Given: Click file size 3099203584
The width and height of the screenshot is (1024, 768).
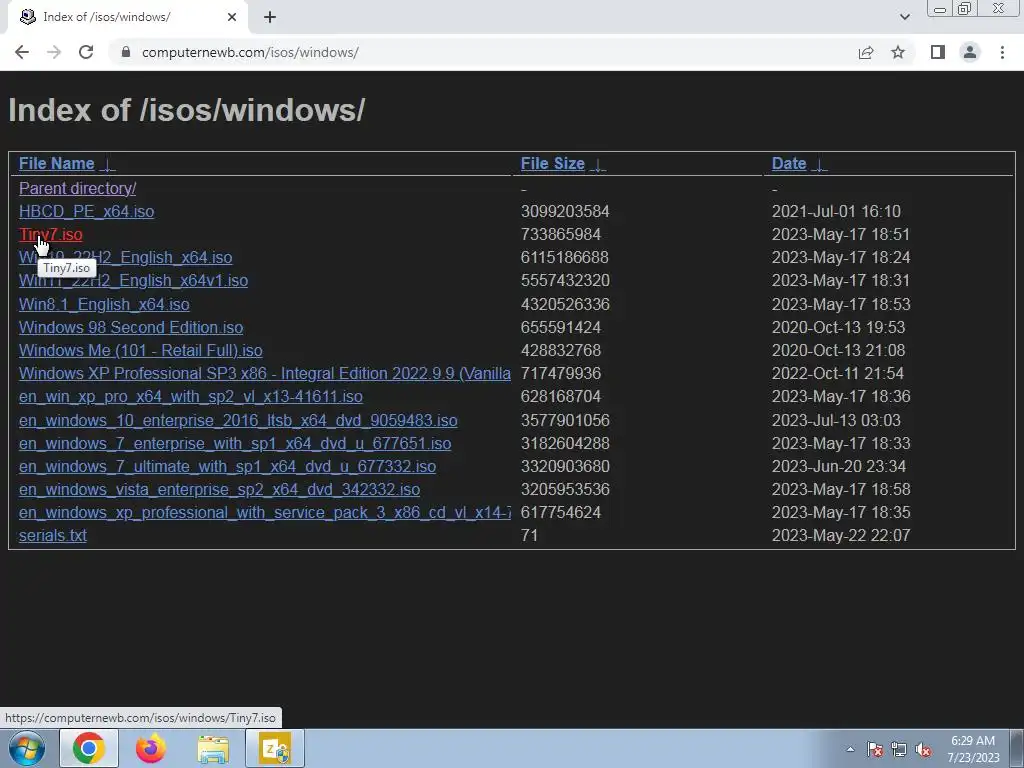Looking at the screenshot, I should 565,212.
